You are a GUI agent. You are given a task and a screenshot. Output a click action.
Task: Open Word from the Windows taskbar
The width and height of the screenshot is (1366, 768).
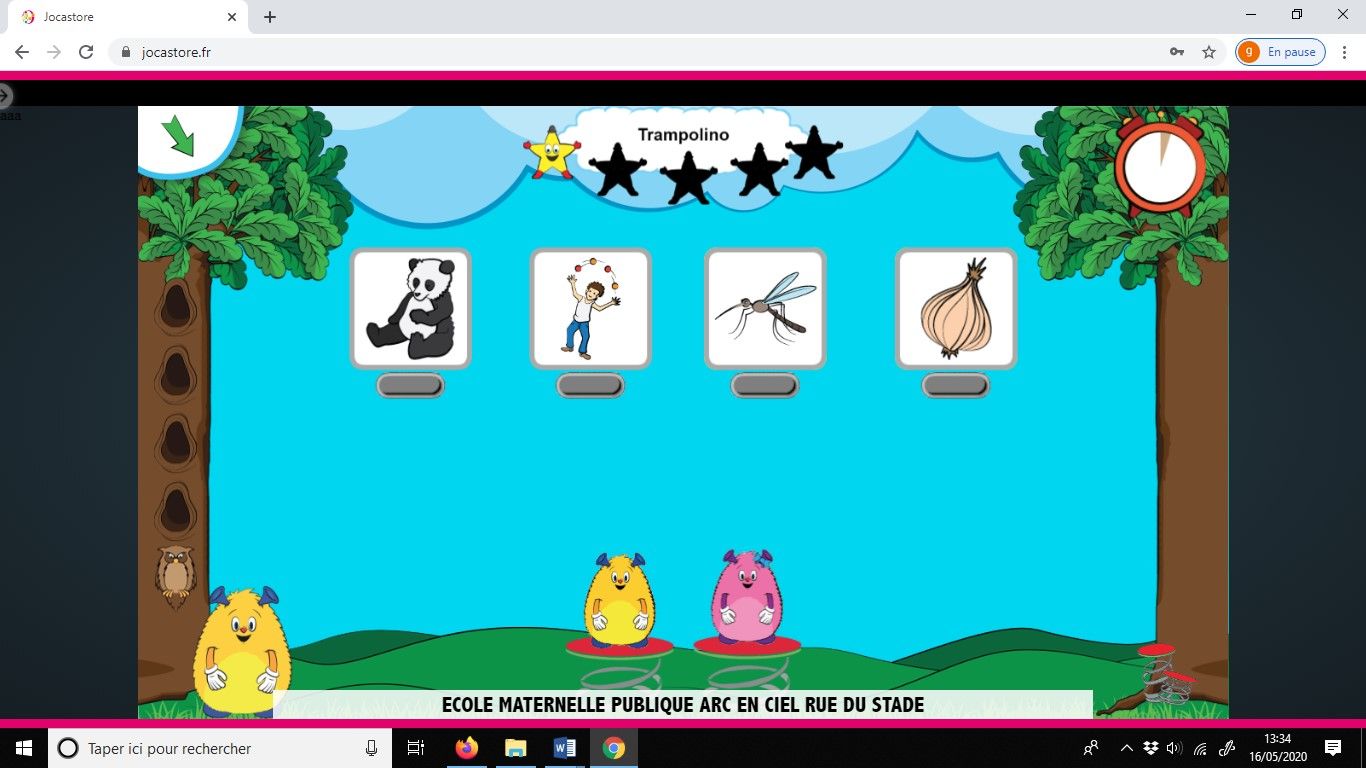(x=564, y=748)
